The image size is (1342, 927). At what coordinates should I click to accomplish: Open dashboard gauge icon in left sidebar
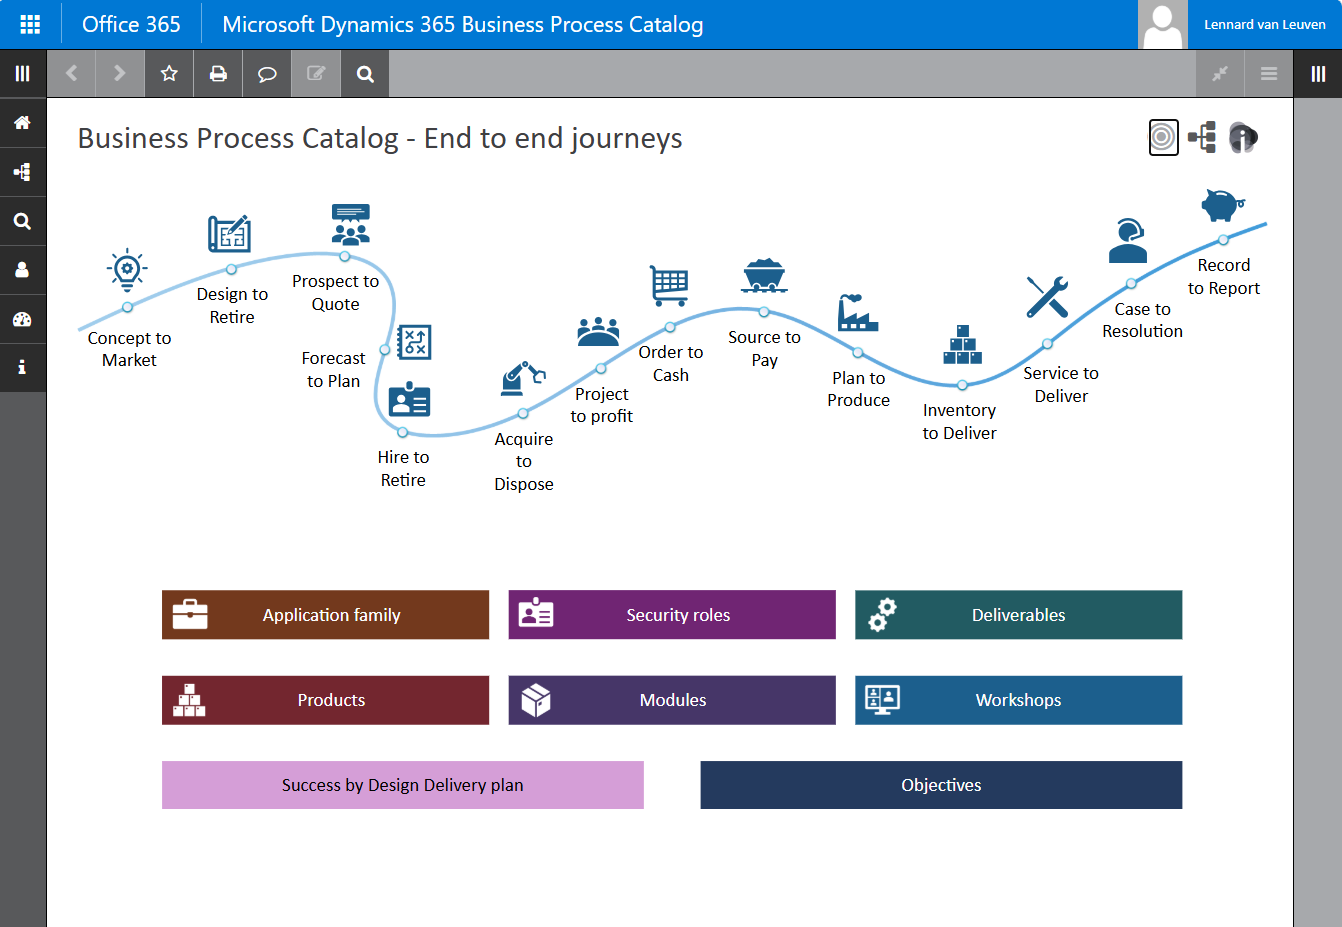click(x=22, y=319)
